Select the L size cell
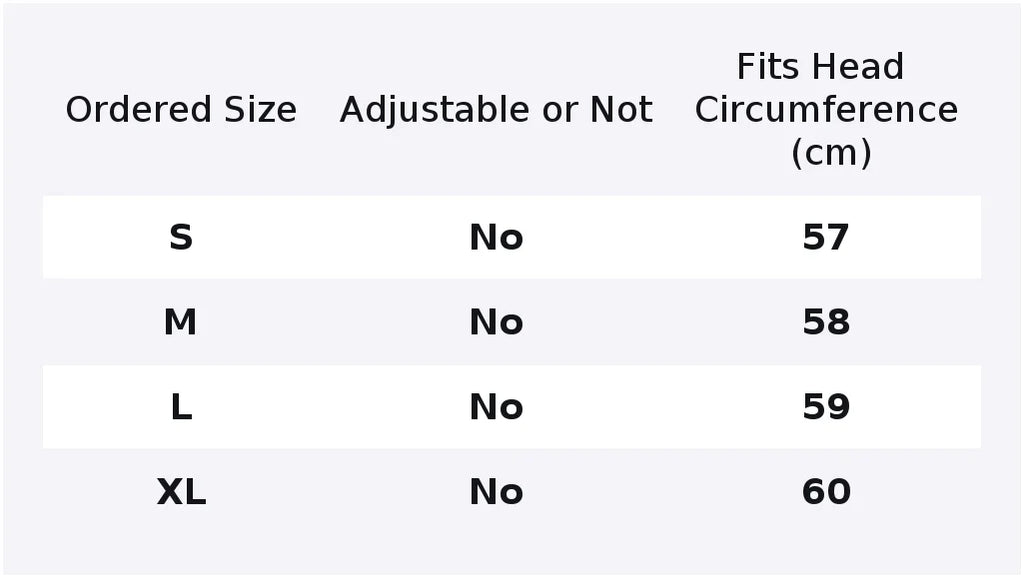The image size is (1024, 578). point(181,407)
